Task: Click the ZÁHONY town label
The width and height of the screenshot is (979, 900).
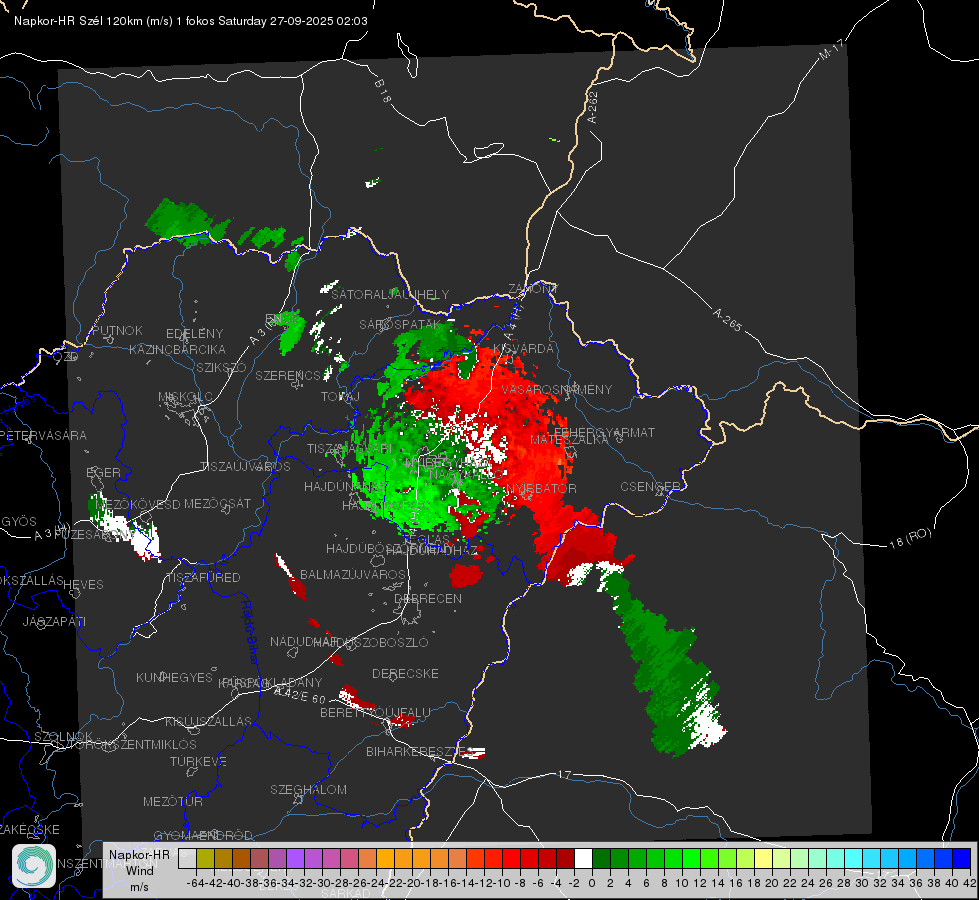Action: click(533, 289)
